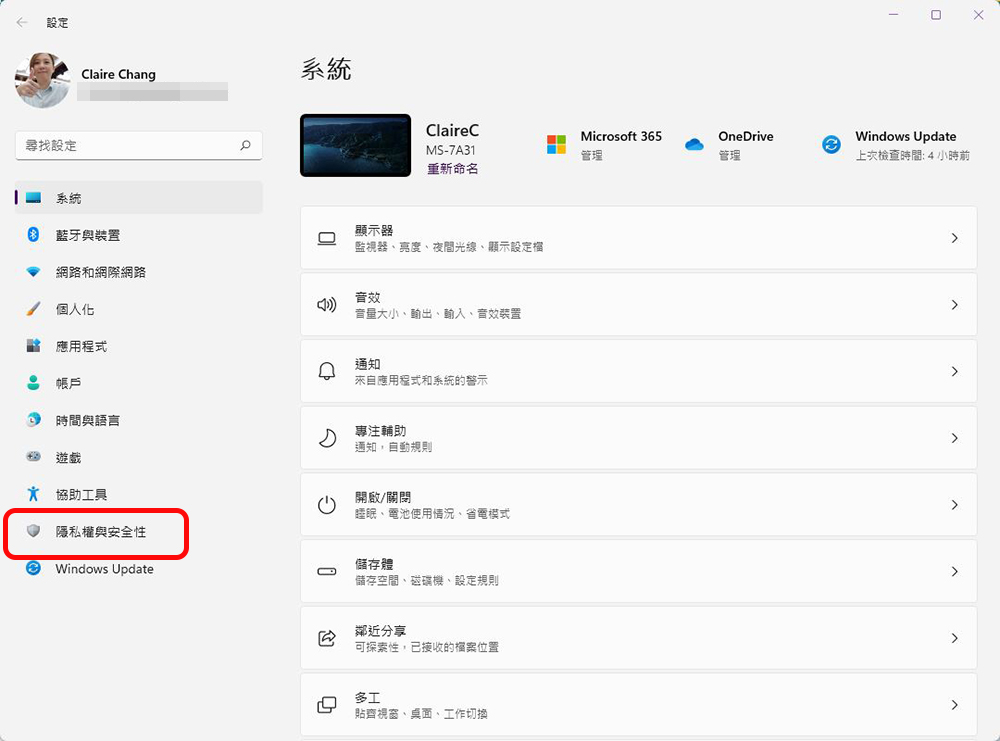Open 藍牙與裝置 settings
The height and width of the screenshot is (741, 1000).
(x=138, y=235)
